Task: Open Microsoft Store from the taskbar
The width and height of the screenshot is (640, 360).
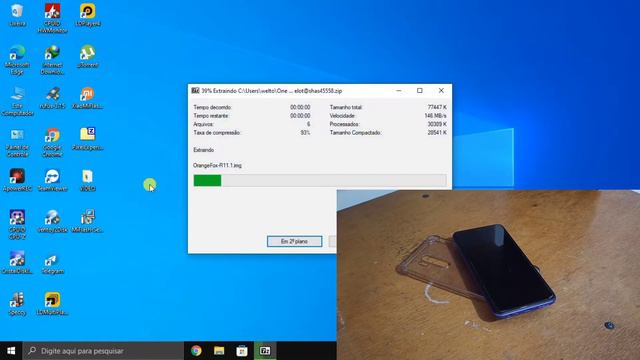Action: (242, 351)
